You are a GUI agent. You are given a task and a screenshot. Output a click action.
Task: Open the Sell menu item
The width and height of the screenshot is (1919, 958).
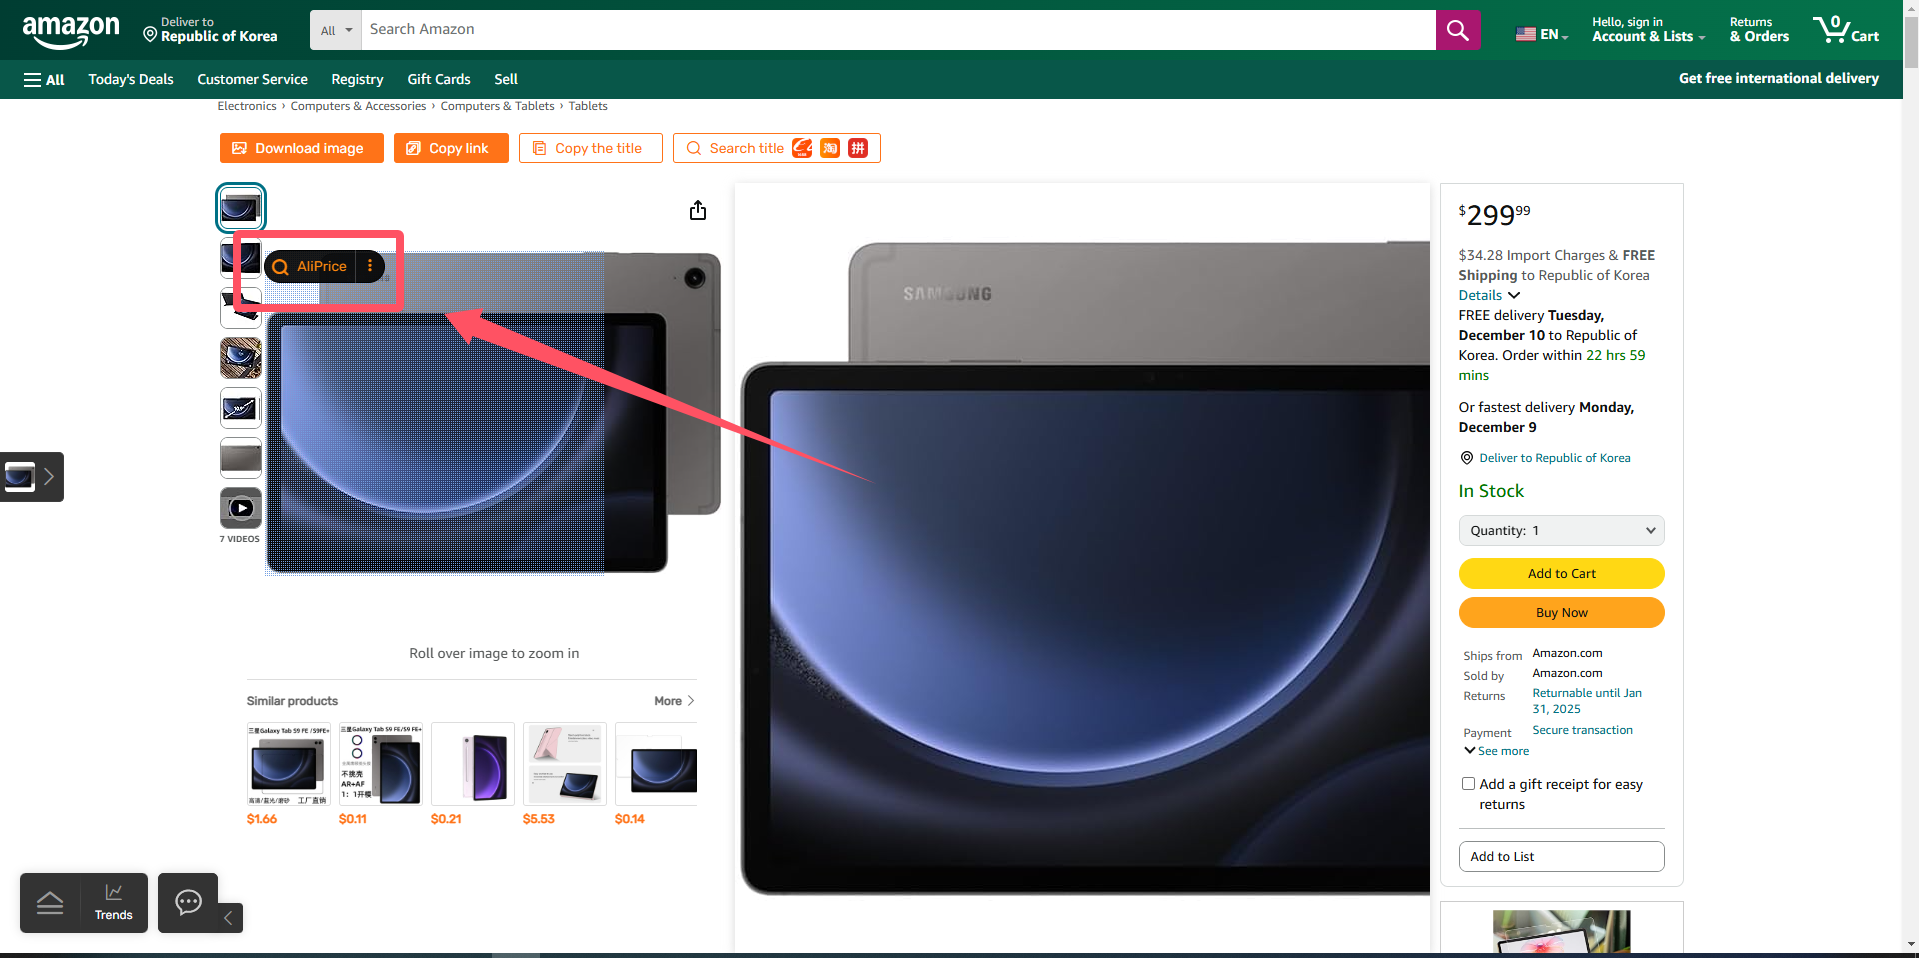click(x=506, y=79)
